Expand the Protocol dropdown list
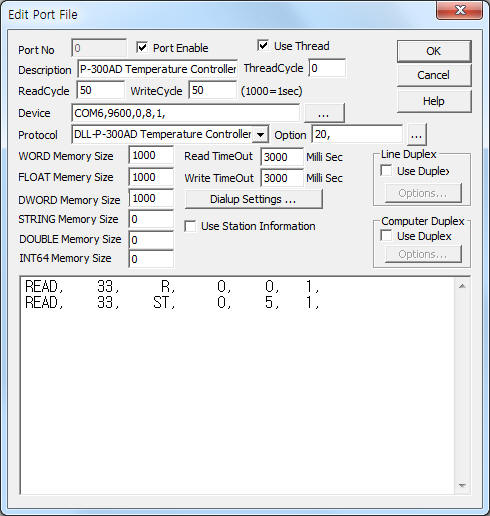490x516 pixels. pyautogui.click(x=260, y=135)
